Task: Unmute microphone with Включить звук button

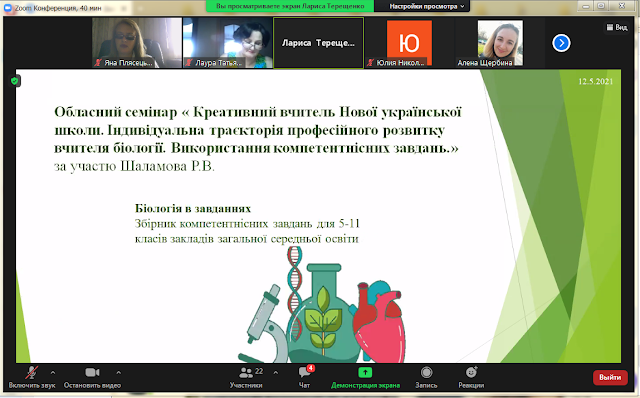Action: click(x=32, y=377)
